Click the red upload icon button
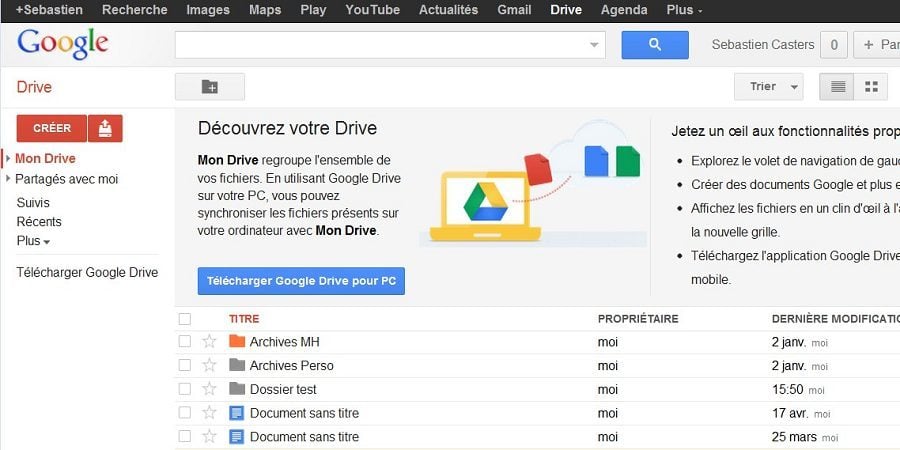Image resolution: width=900 pixels, height=450 pixels. click(105, 128)
